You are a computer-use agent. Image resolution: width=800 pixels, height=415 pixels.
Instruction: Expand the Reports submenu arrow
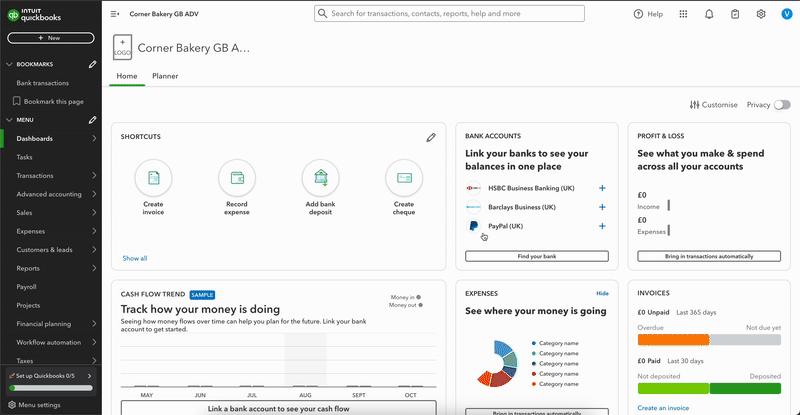(94, 268)
